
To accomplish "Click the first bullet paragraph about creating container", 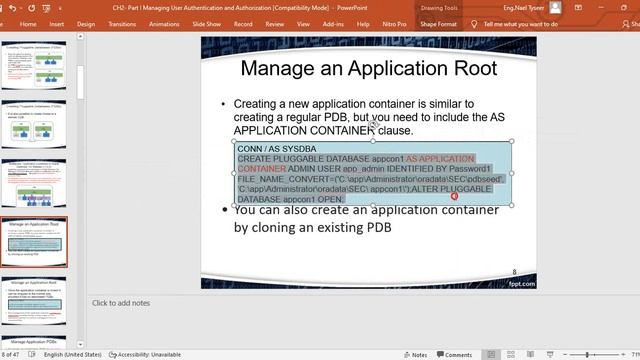I will pos(369,117).
